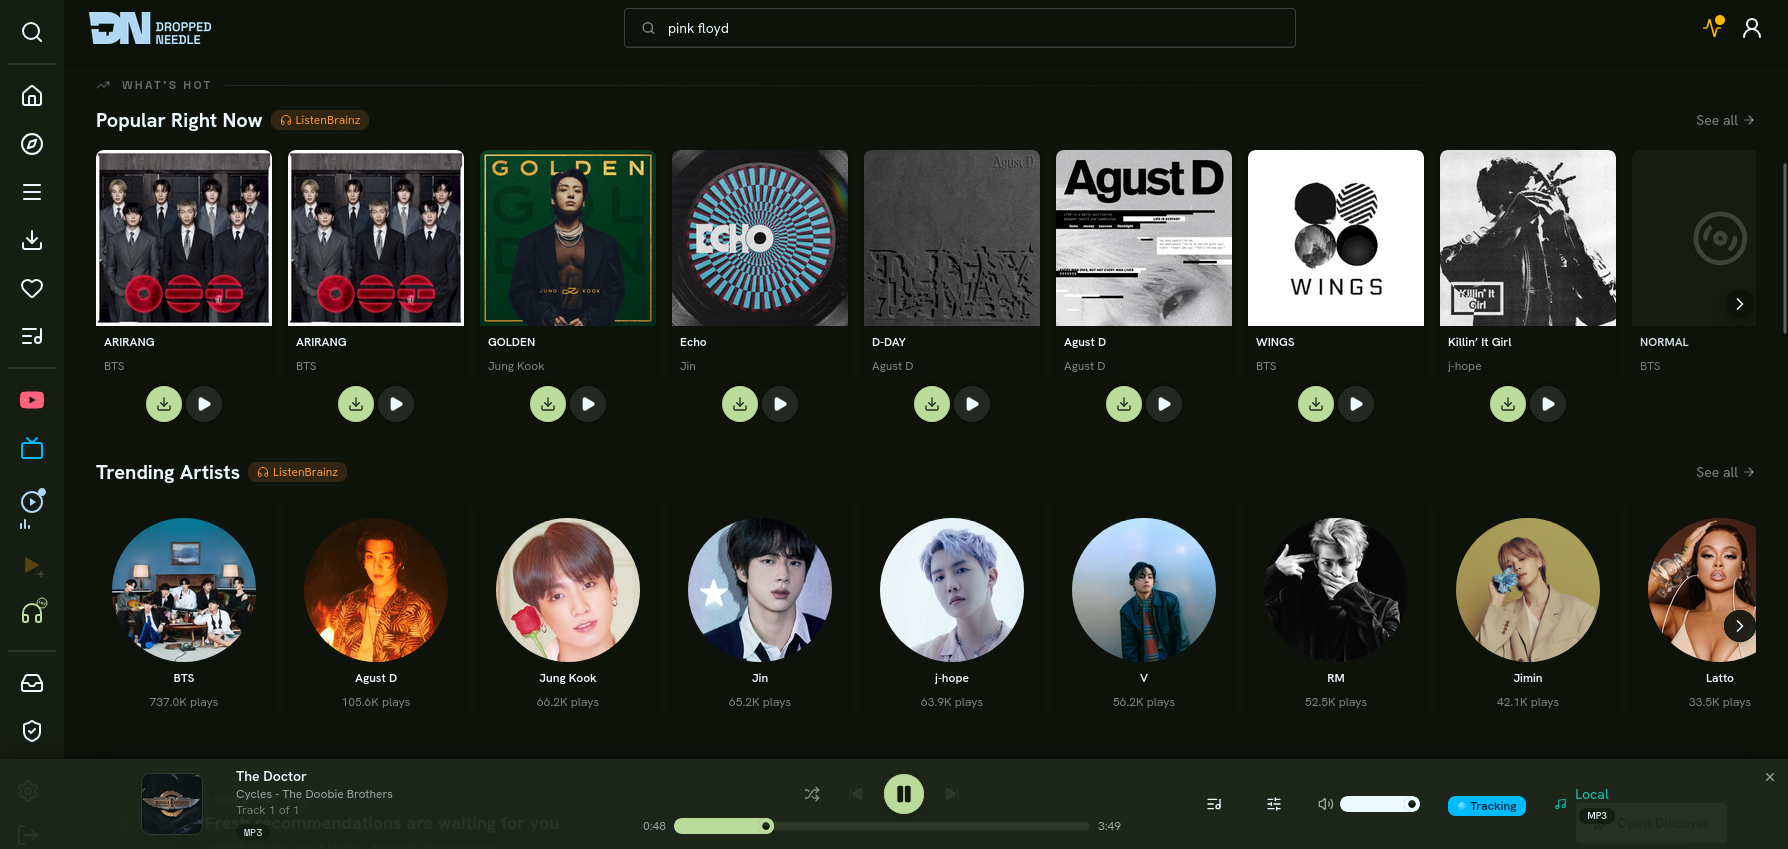
Task: Open the D-DAY album cover
Action: click(x=952, y=238)
